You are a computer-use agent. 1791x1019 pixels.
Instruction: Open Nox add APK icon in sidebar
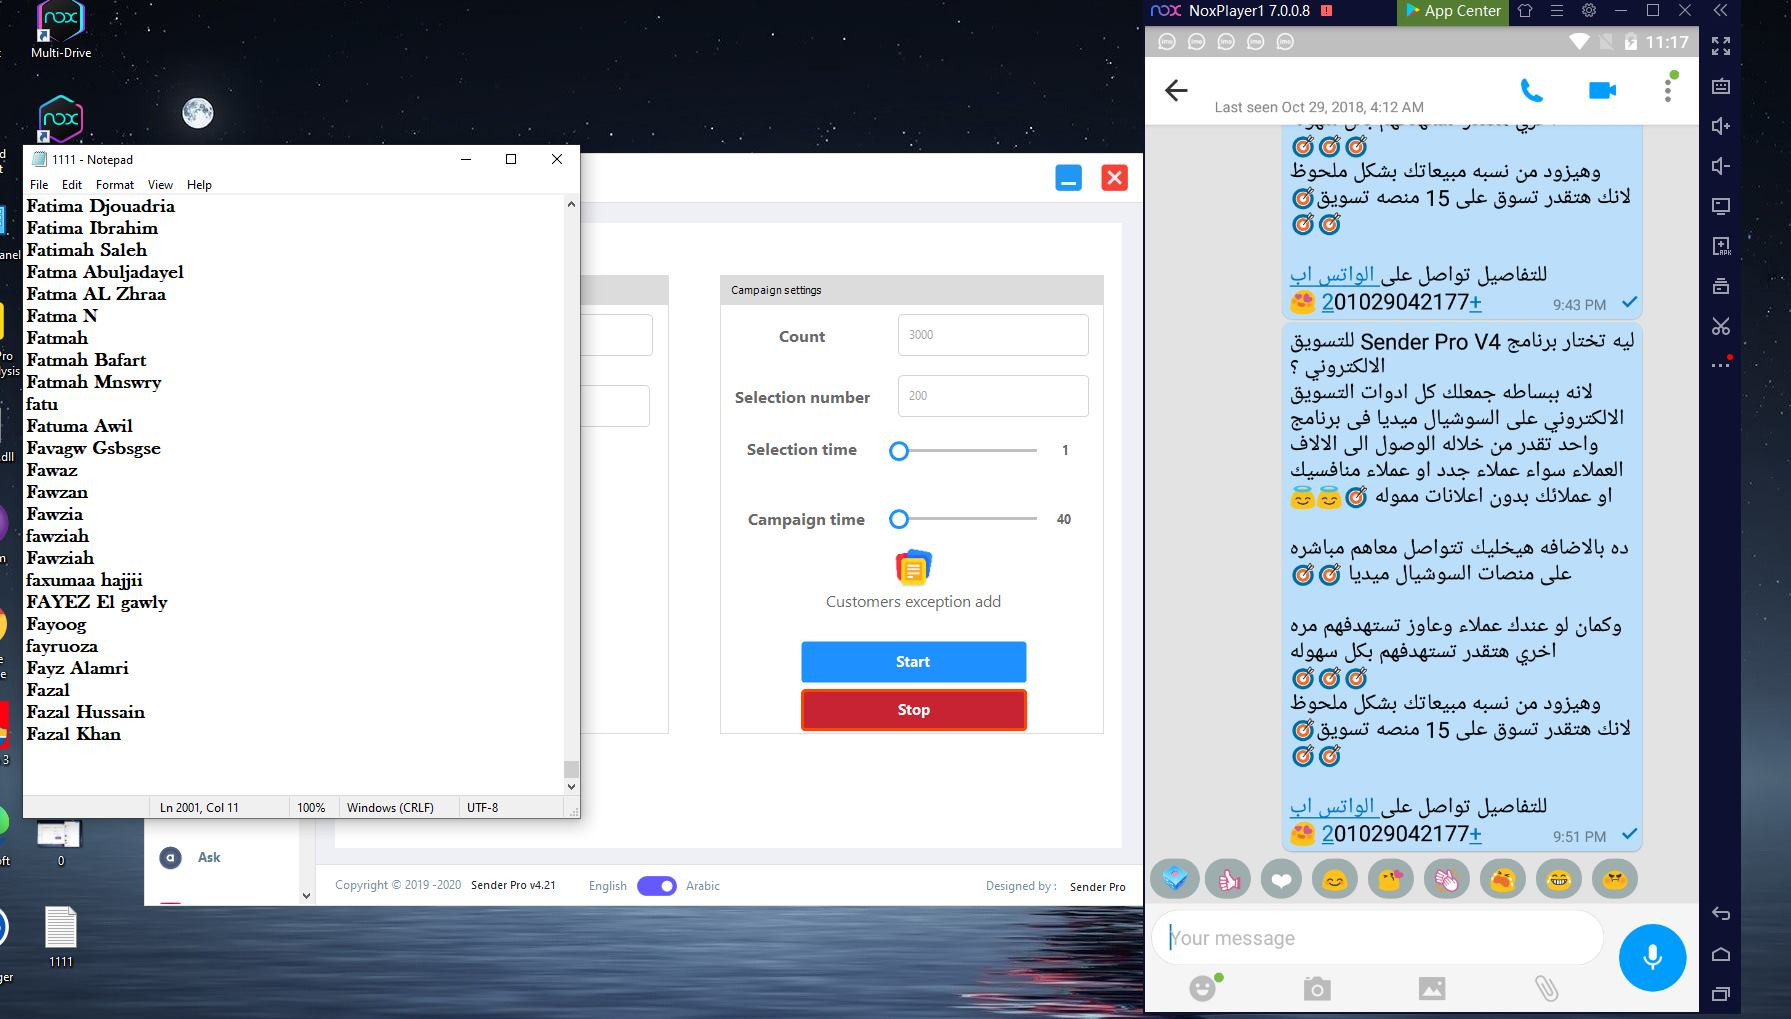tap(1721, 246)
